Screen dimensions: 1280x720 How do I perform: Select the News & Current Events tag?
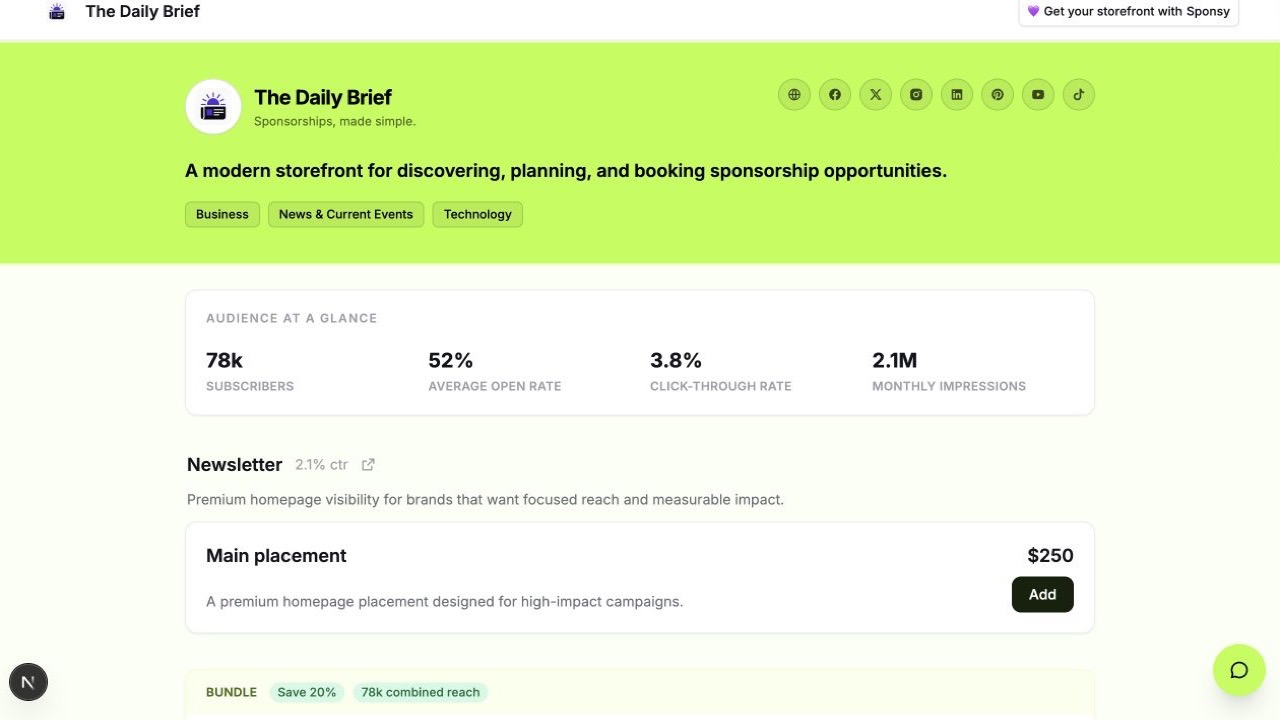346,214
